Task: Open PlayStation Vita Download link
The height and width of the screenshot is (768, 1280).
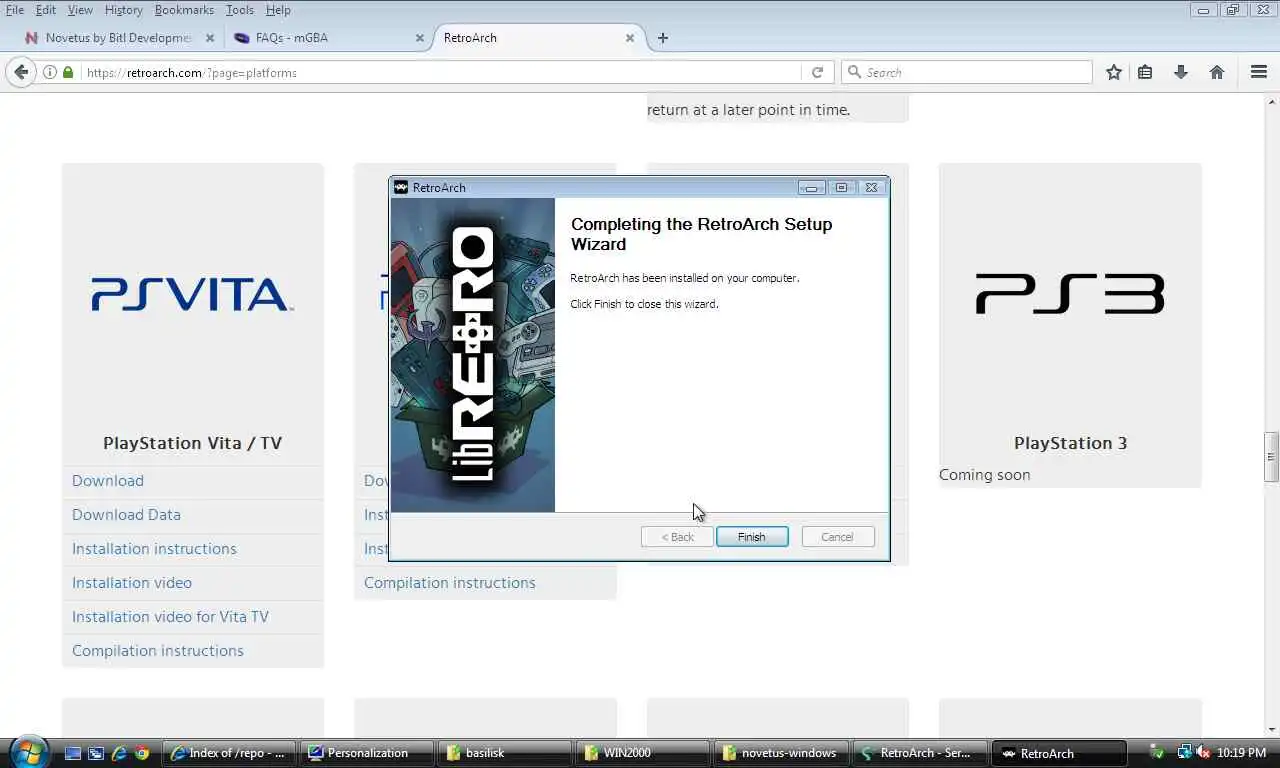Action: coord(108,481)
